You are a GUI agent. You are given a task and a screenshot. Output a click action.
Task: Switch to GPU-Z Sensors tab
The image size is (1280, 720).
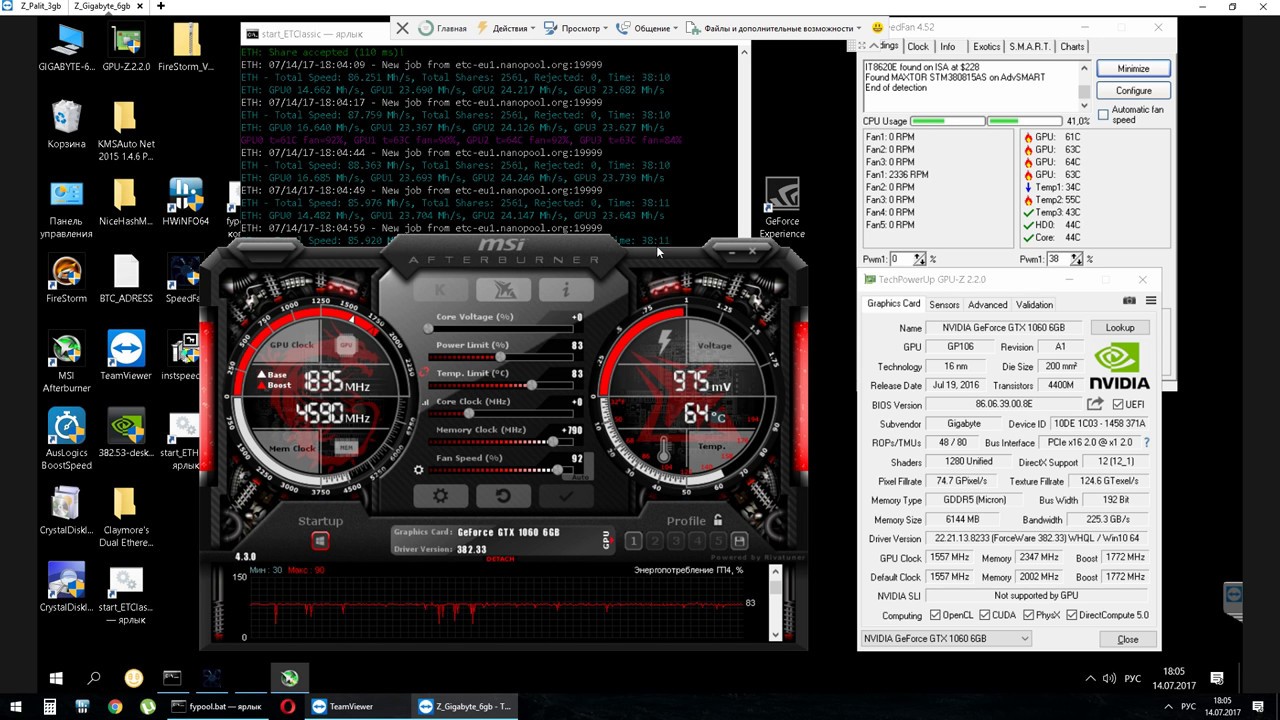pyautogui.click(x=944, y=305)
